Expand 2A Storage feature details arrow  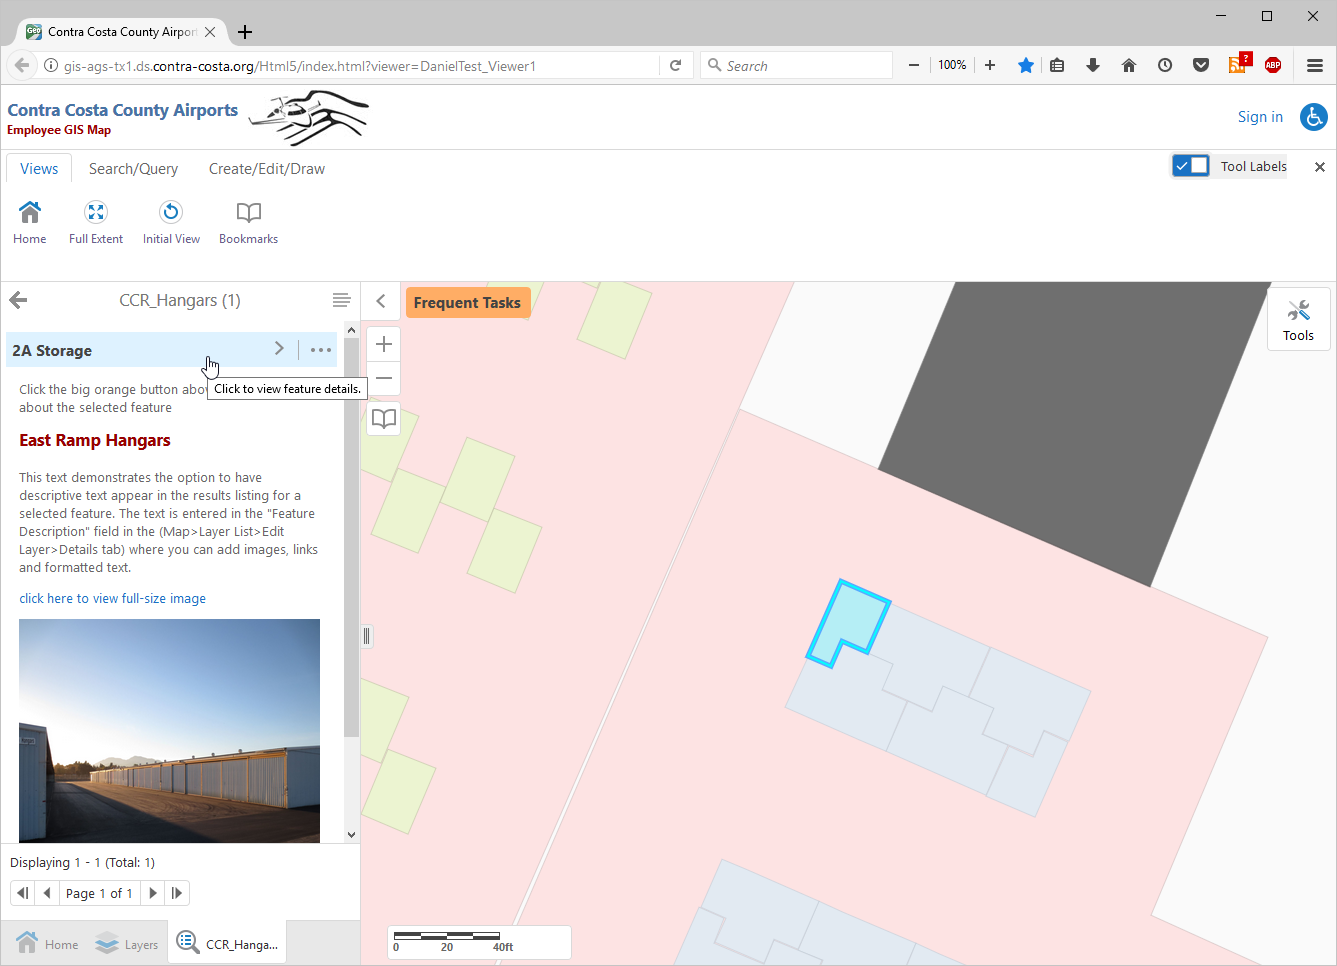(x=279, y=349)
